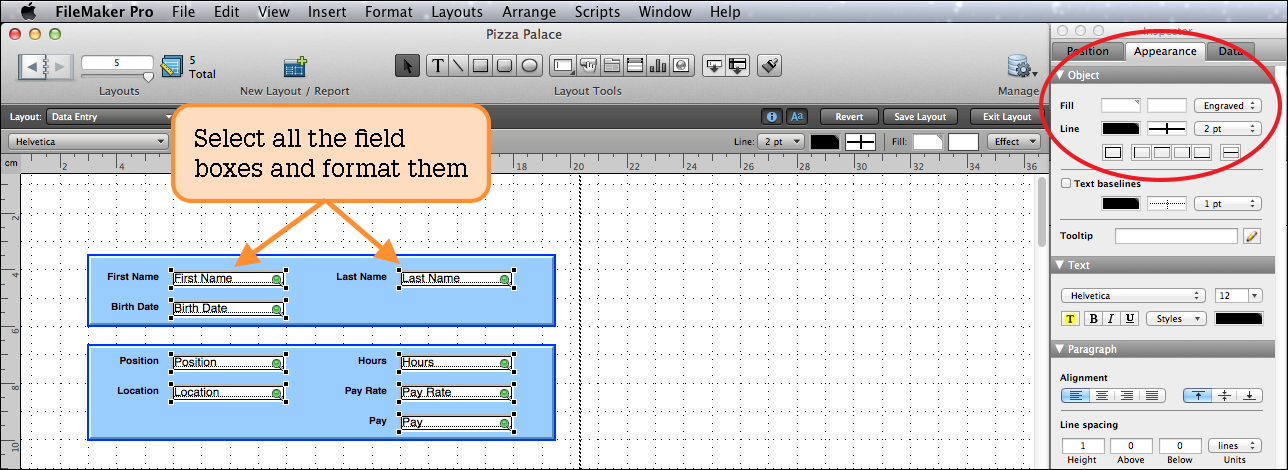Select the Web Viewer tool
This screenshot has height=470, width=1288.
pos(681,66)
